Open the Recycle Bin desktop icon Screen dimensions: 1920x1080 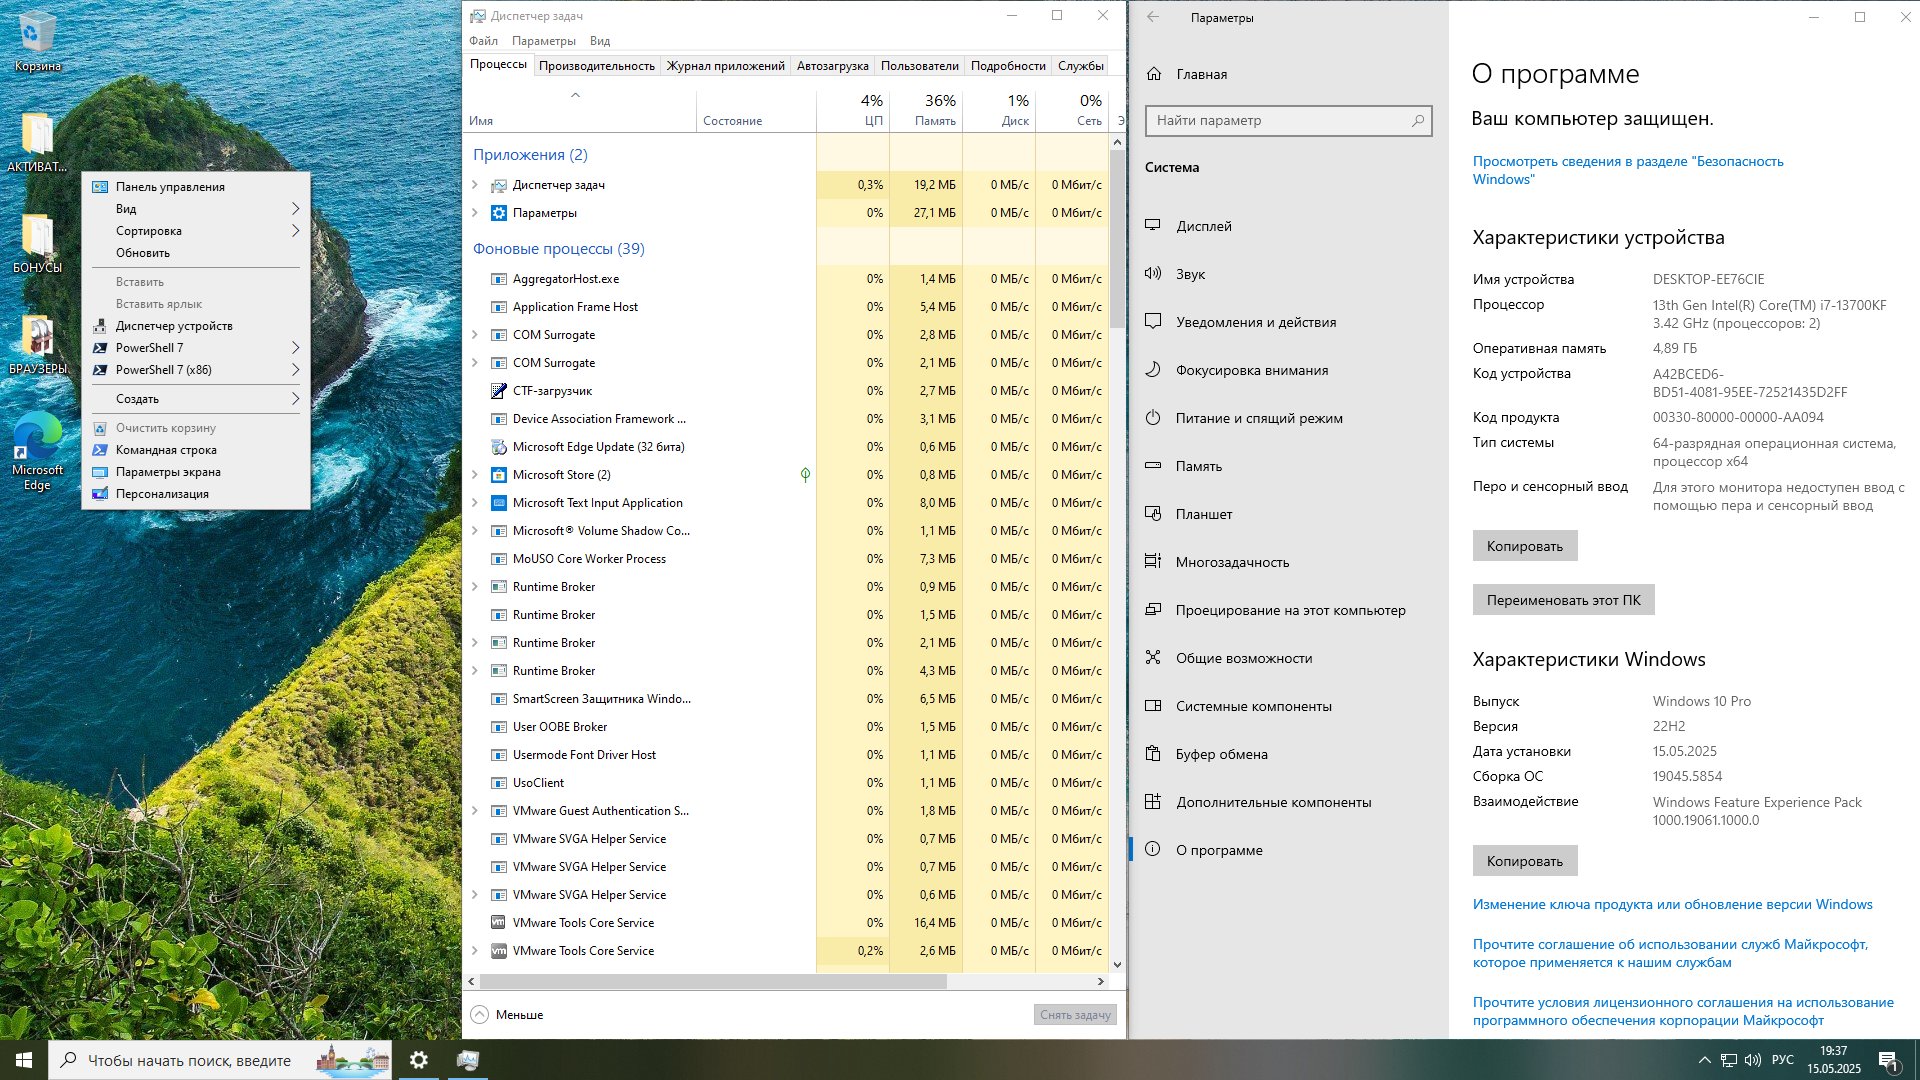[37, 40]
